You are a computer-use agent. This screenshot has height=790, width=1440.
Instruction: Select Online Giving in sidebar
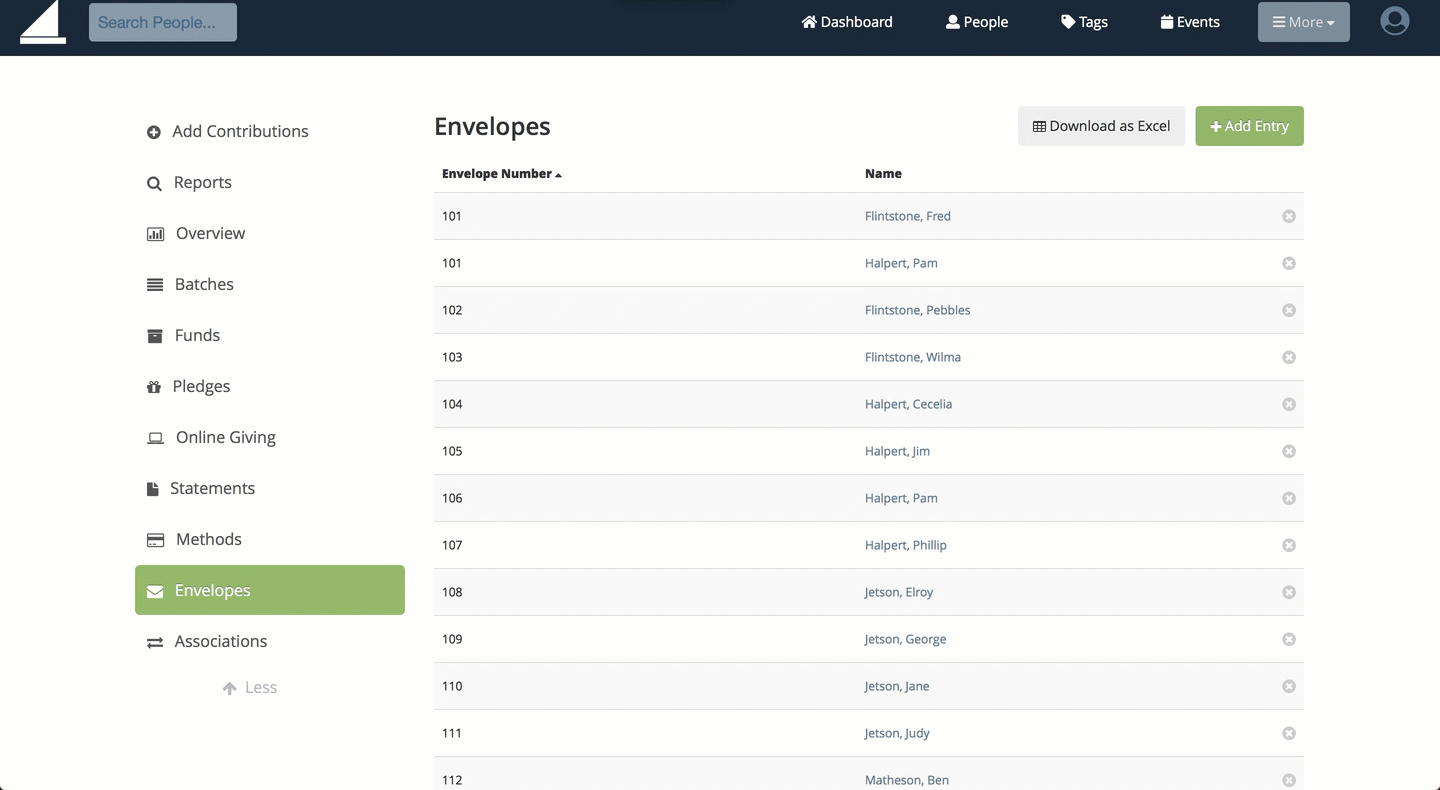coord(225,437)
